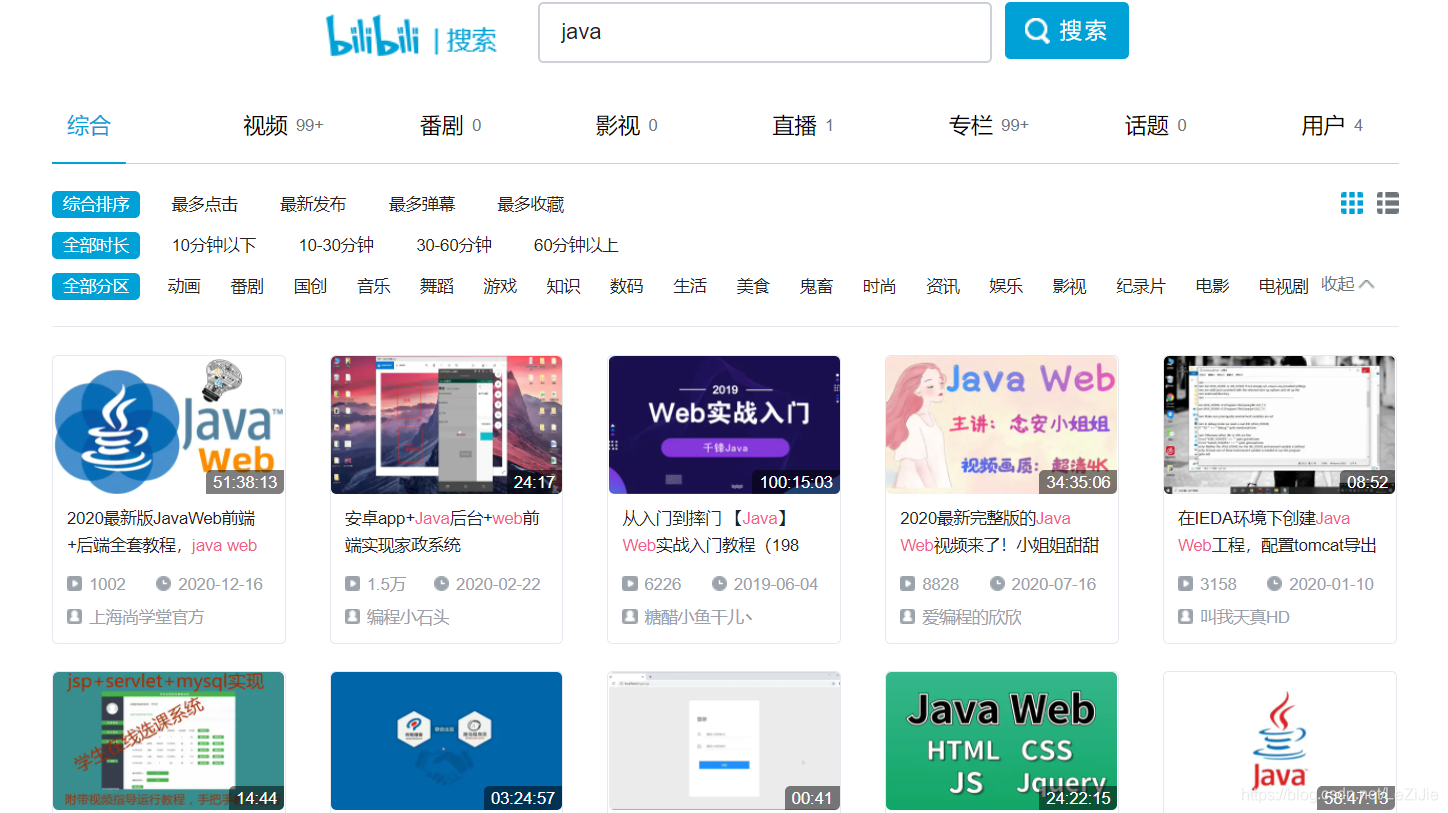Click clock icon beside 2020-02-22

pos(442,584)
